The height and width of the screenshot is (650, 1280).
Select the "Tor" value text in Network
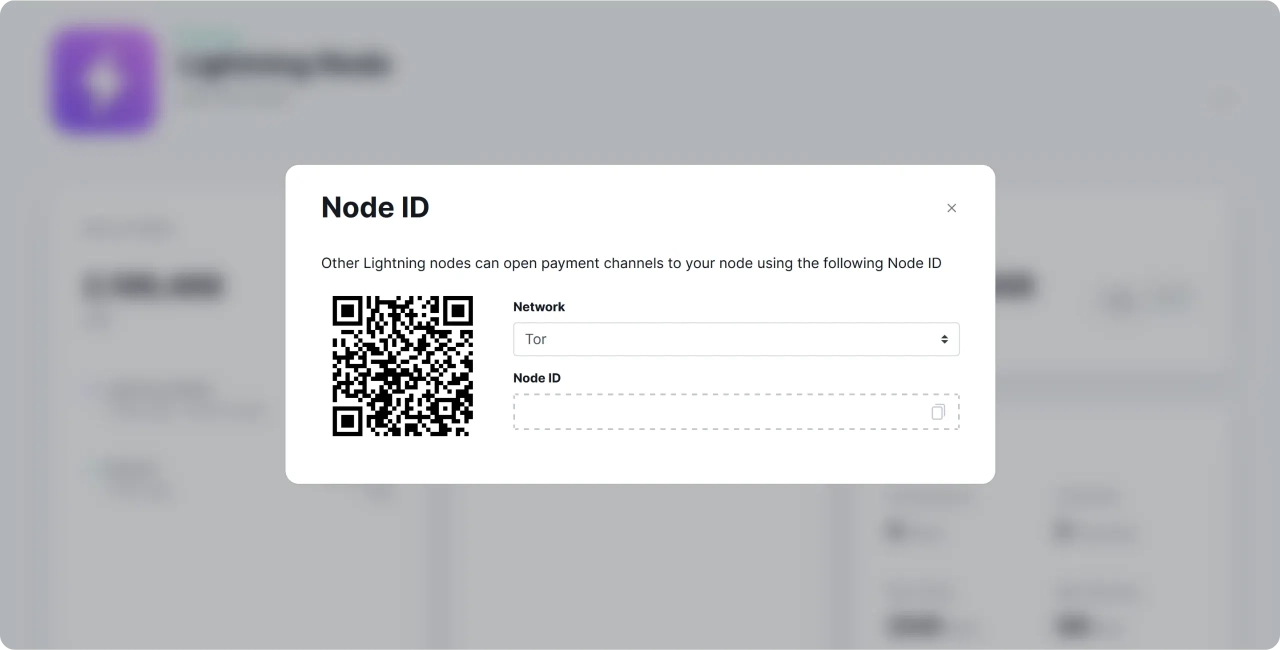point(536,339)
